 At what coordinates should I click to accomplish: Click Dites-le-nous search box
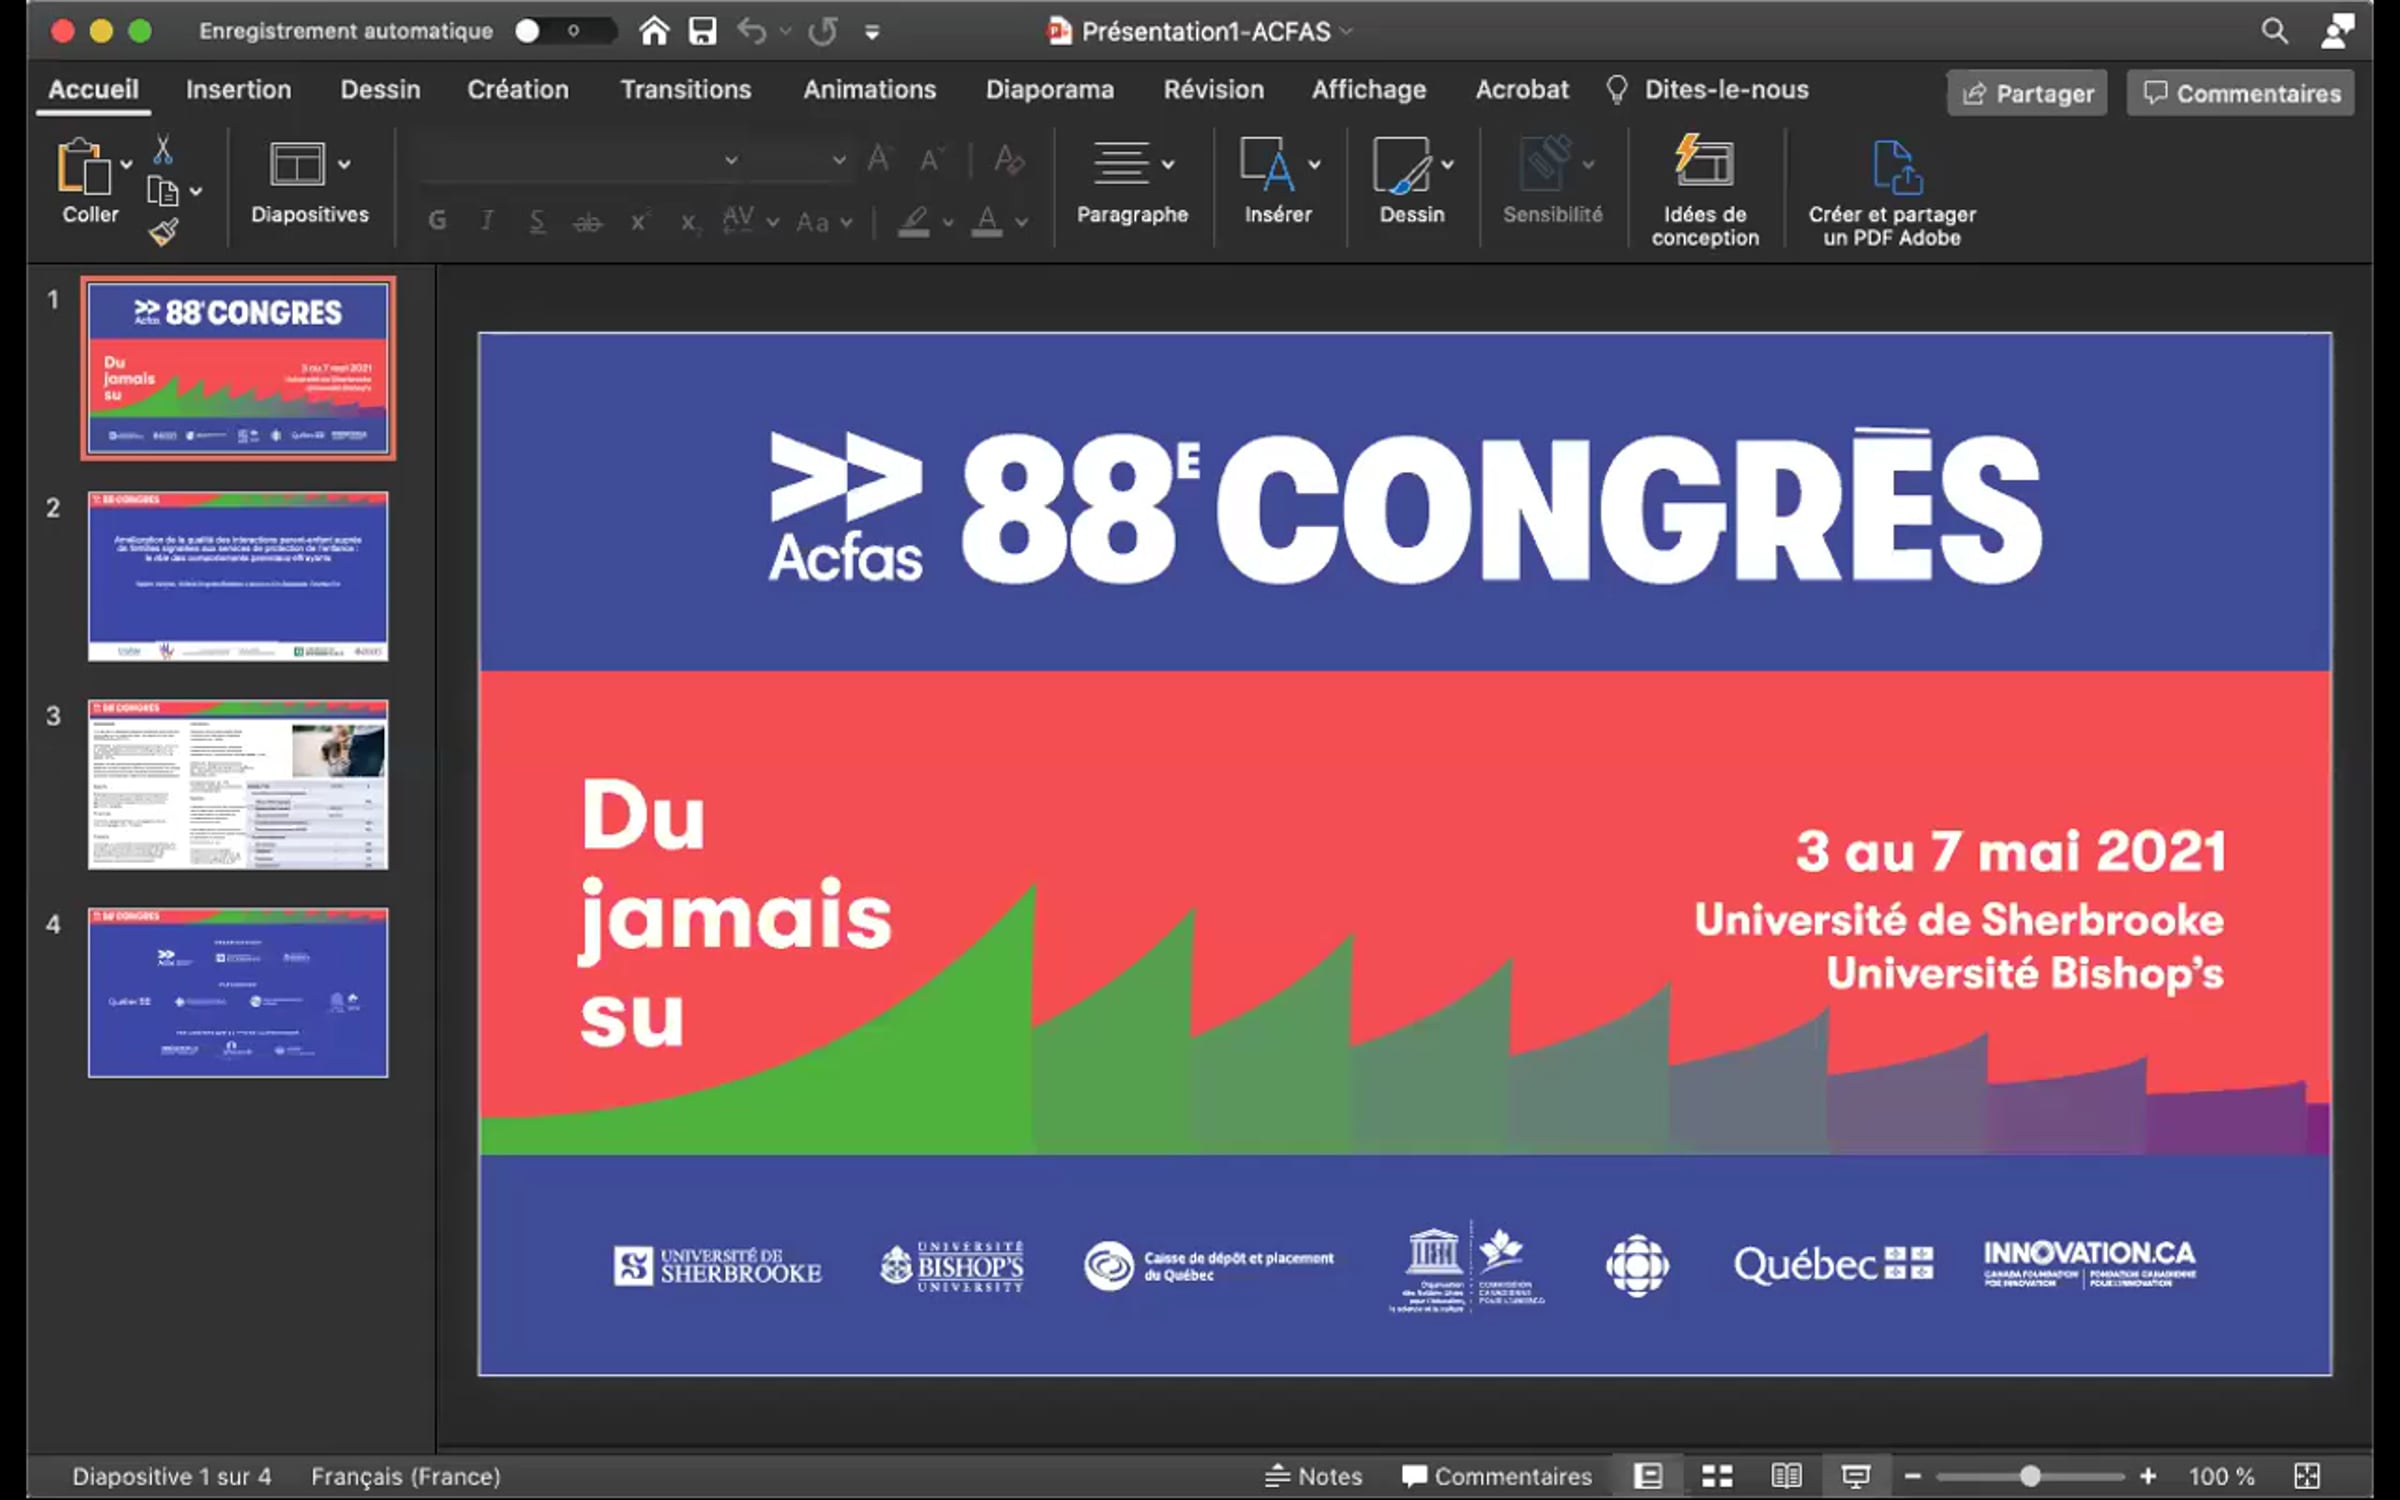click(1709, 89)
